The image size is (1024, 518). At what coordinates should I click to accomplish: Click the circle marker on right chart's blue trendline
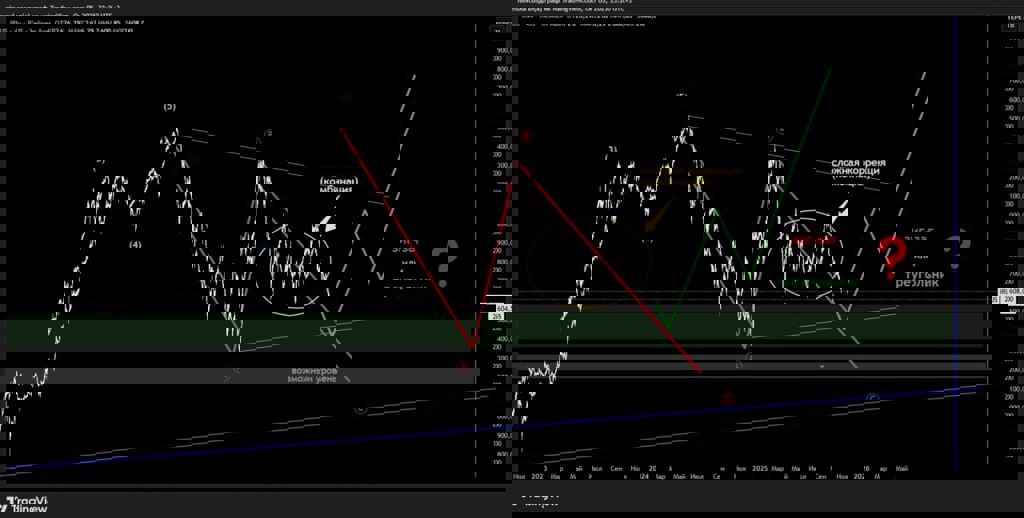(x=872, y=398)
